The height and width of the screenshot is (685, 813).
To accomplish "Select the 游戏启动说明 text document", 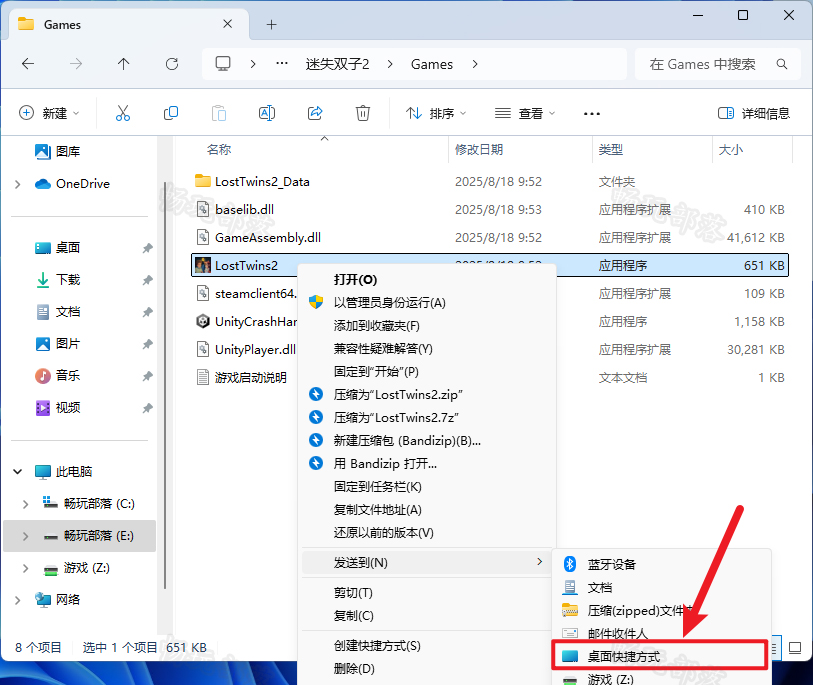I will point(242,378).
